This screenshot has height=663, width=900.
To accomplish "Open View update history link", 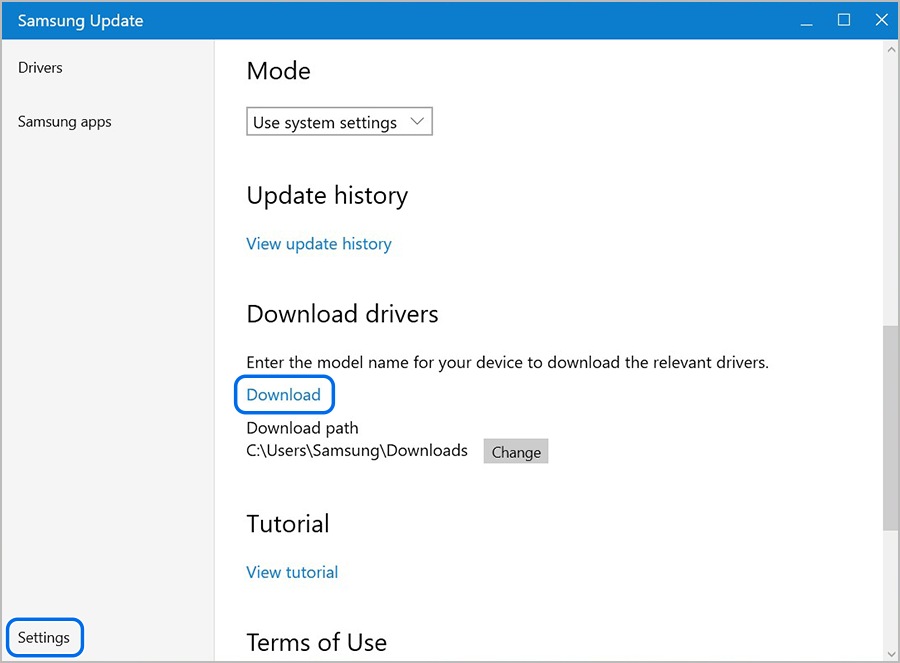I will (319, 244).
